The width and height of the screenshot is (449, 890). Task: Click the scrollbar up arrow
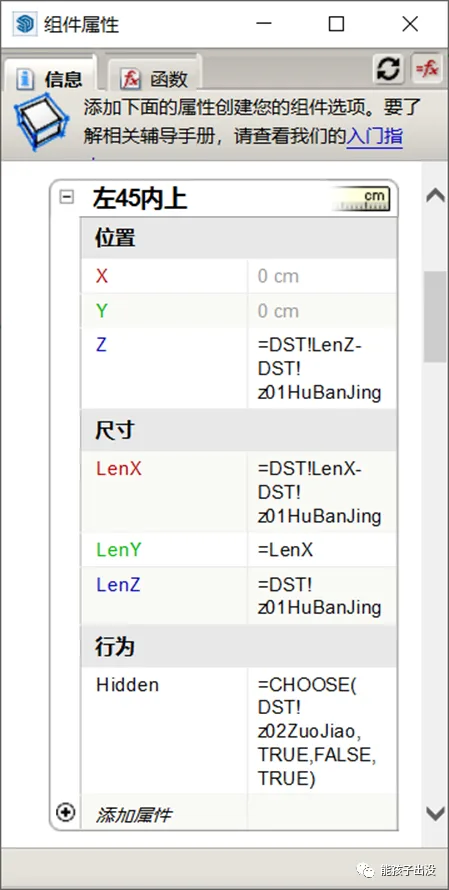[435, 195]
